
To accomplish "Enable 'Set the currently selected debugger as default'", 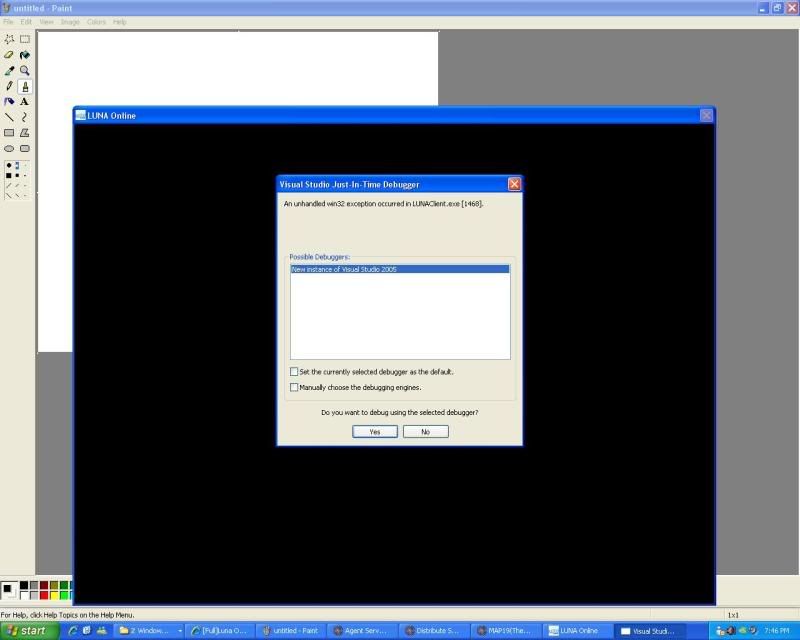I will [294, 372].
